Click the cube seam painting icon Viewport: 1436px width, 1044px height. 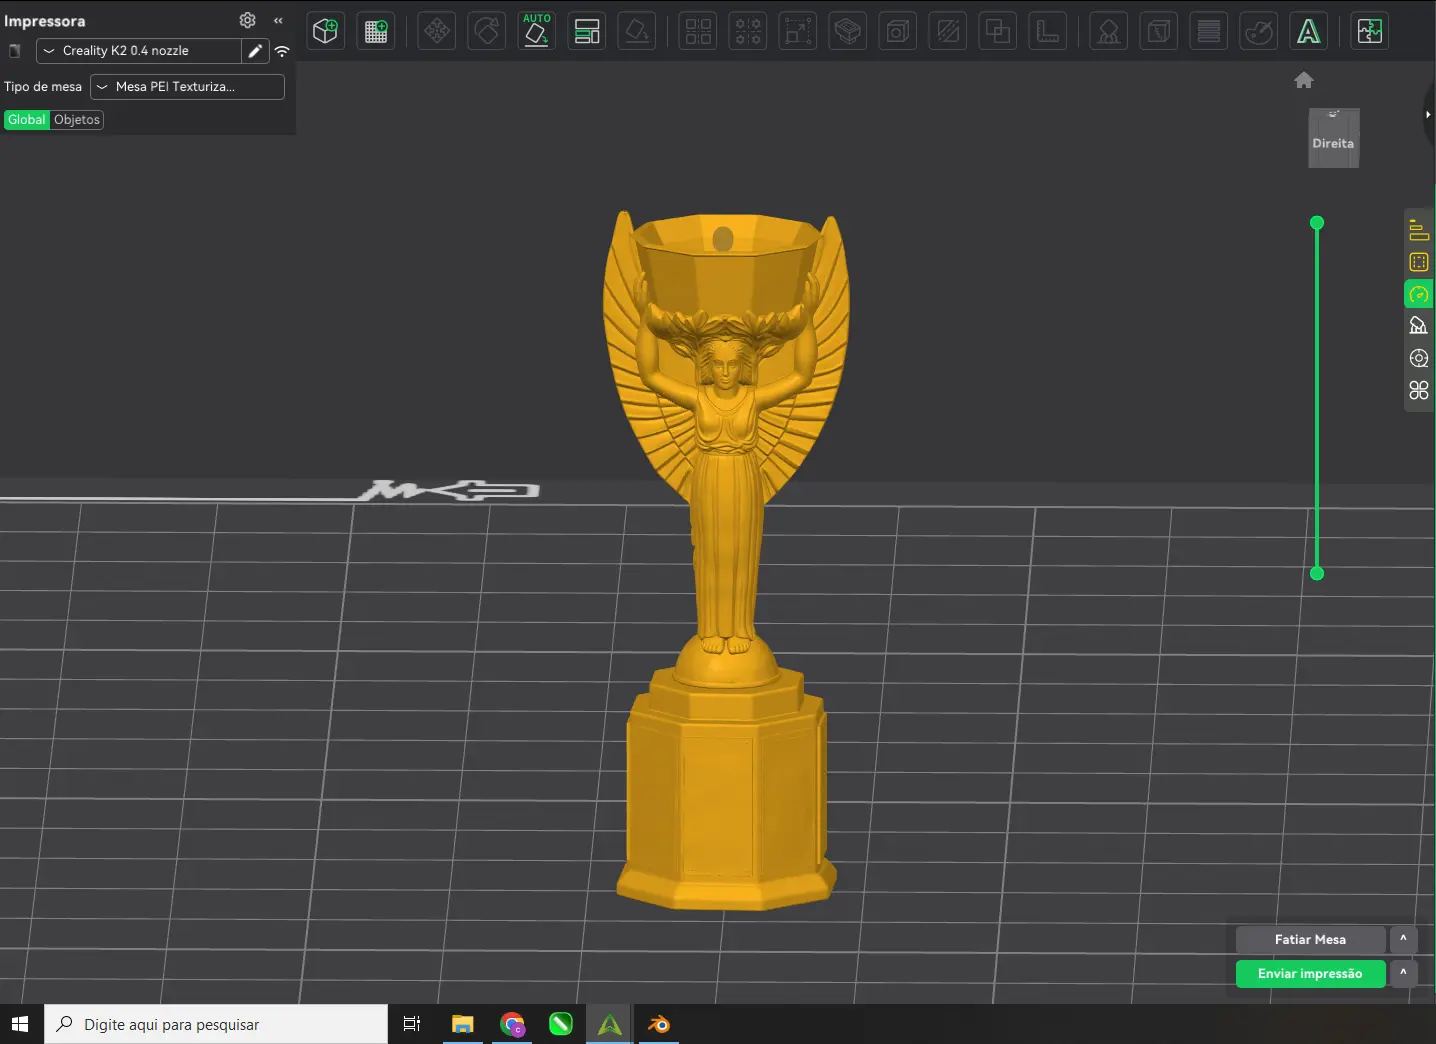point(1158,31)
